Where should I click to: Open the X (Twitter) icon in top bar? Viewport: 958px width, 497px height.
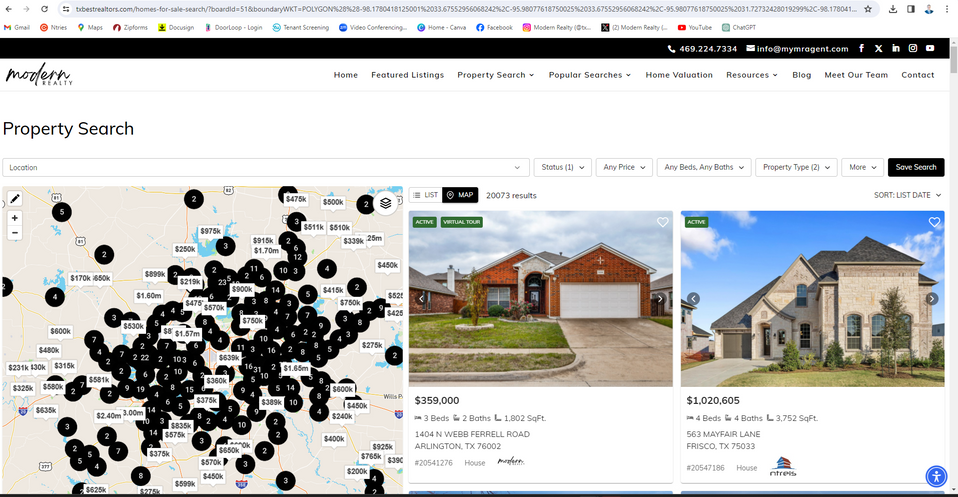point(879,48)
